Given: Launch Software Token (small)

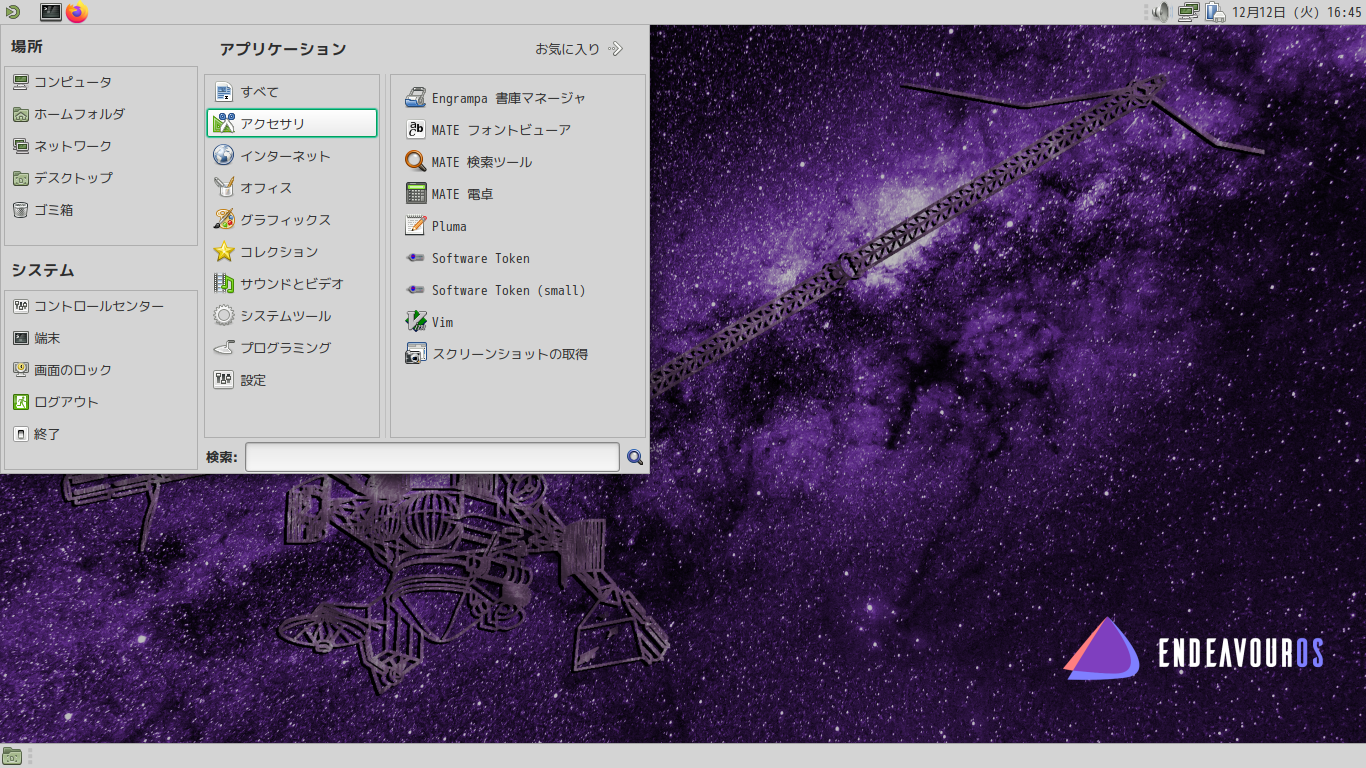Looking at the screenshot, I should coord(517,290).
